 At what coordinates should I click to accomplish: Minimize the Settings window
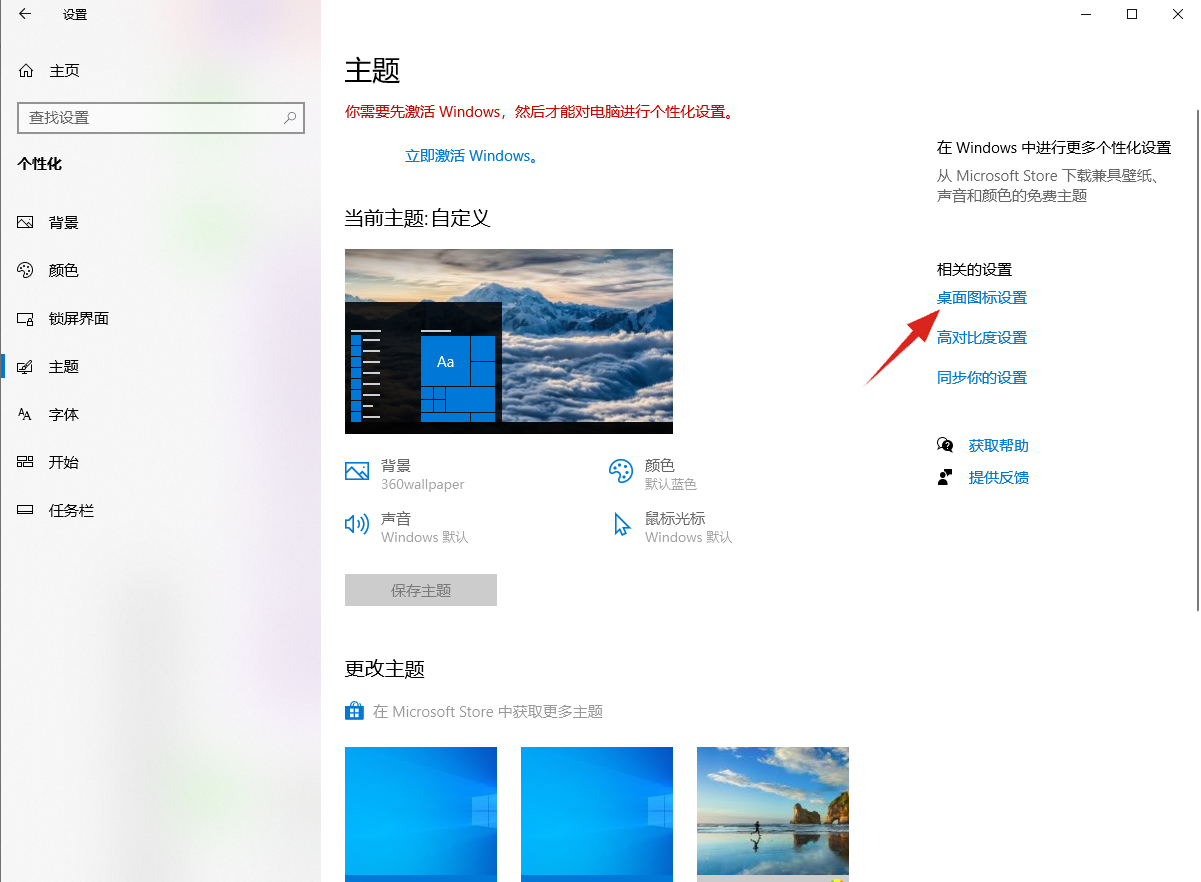coord(1086,14)
